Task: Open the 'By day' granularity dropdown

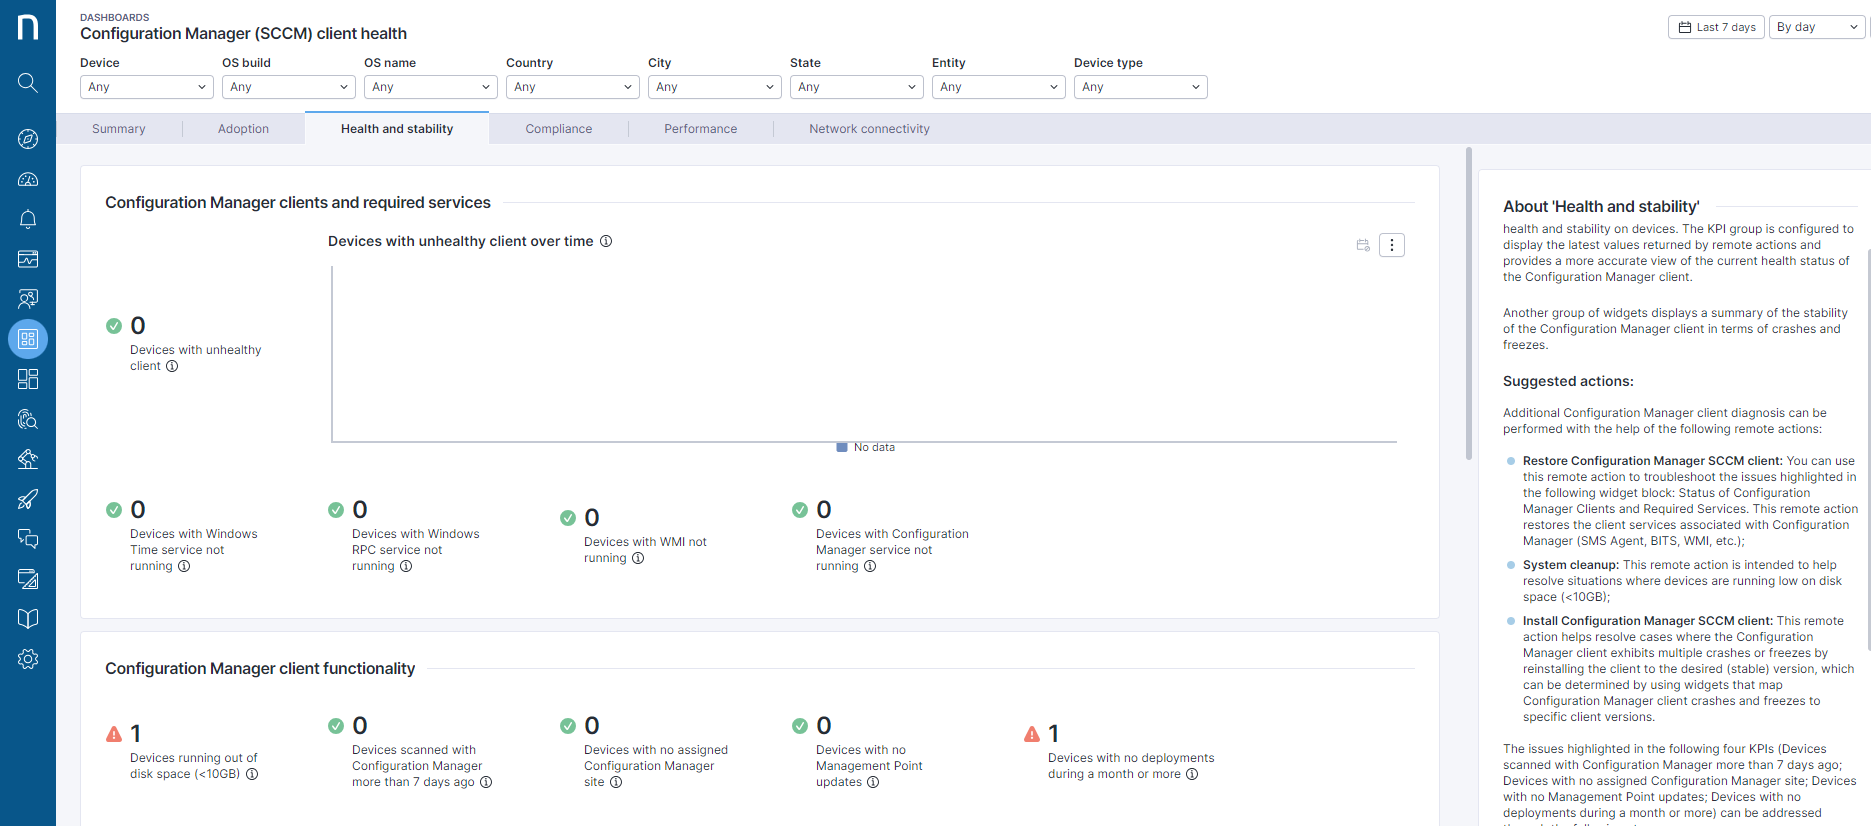Action: point(1817,27)
